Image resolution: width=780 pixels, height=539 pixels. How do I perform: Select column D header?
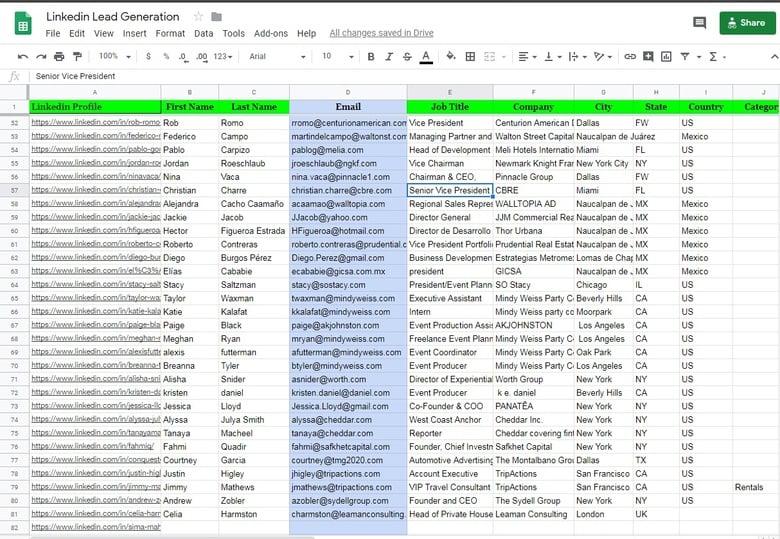[x=348, y=92]
